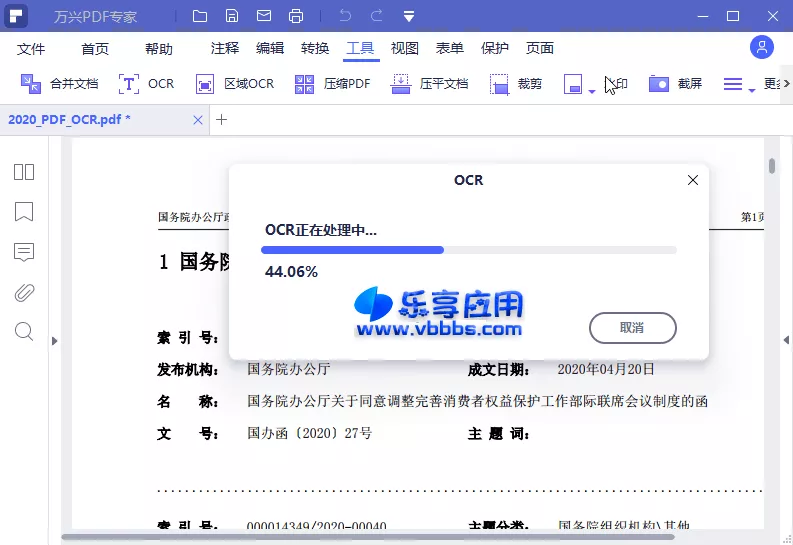Open the bookmarks panel icon
Viewport: 793px width, 545px height.
(24, 212)
